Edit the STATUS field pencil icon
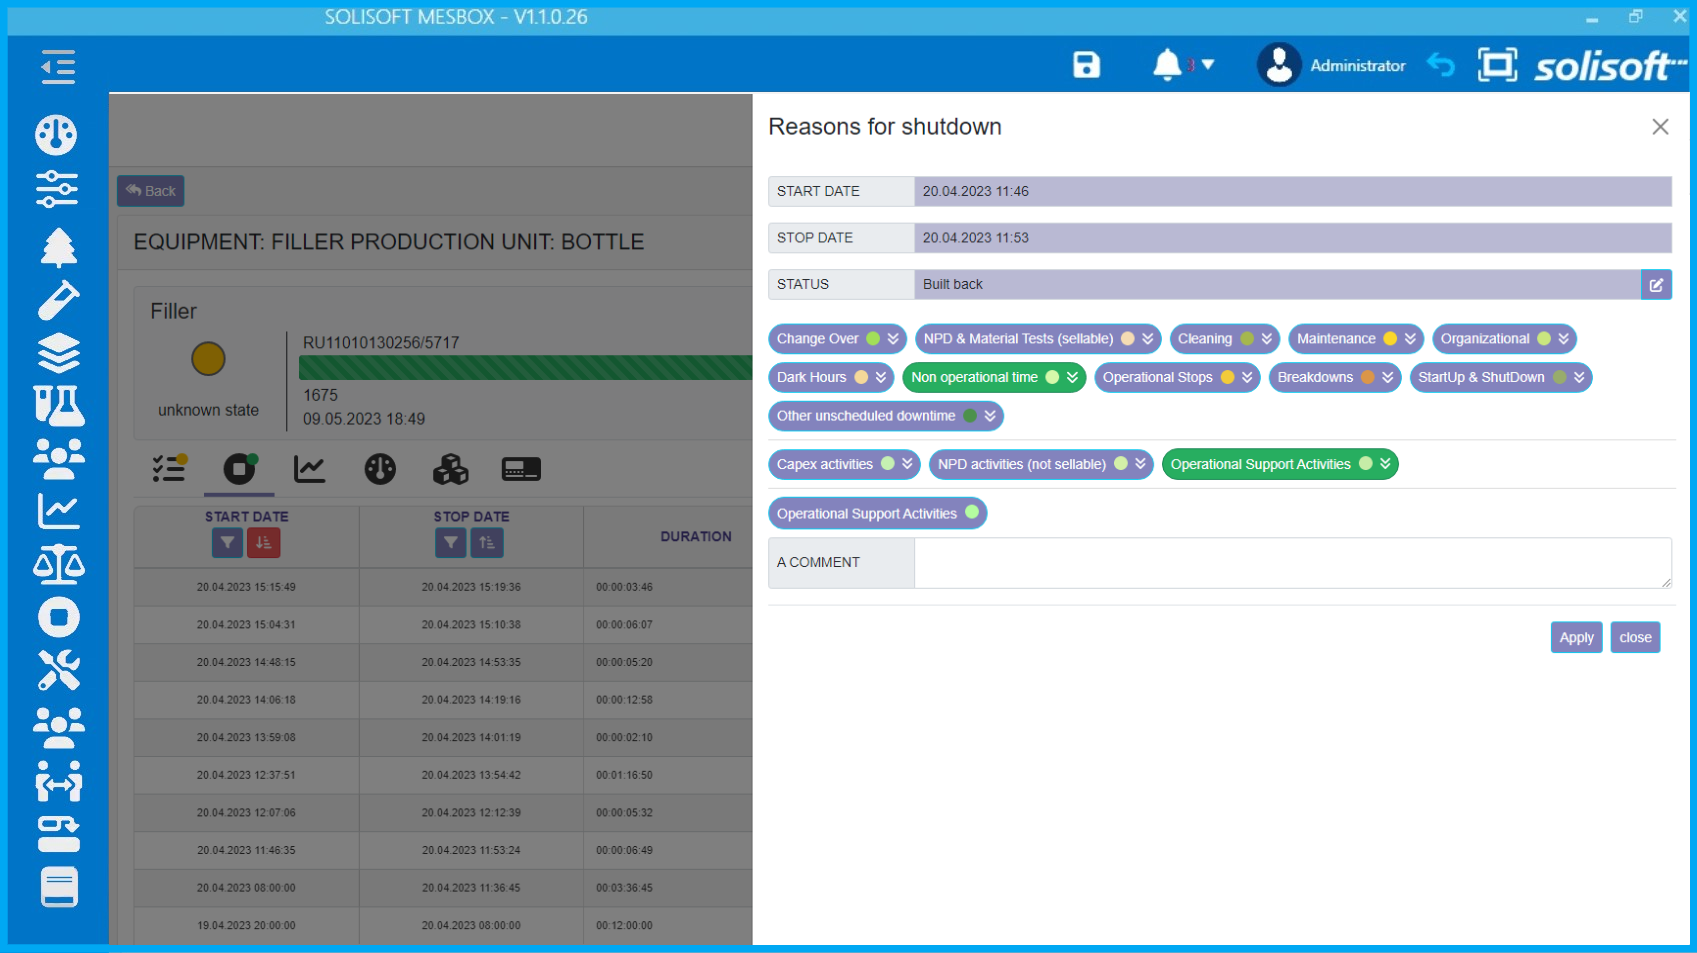The image size is (1697, 953). click(1656, 285)
